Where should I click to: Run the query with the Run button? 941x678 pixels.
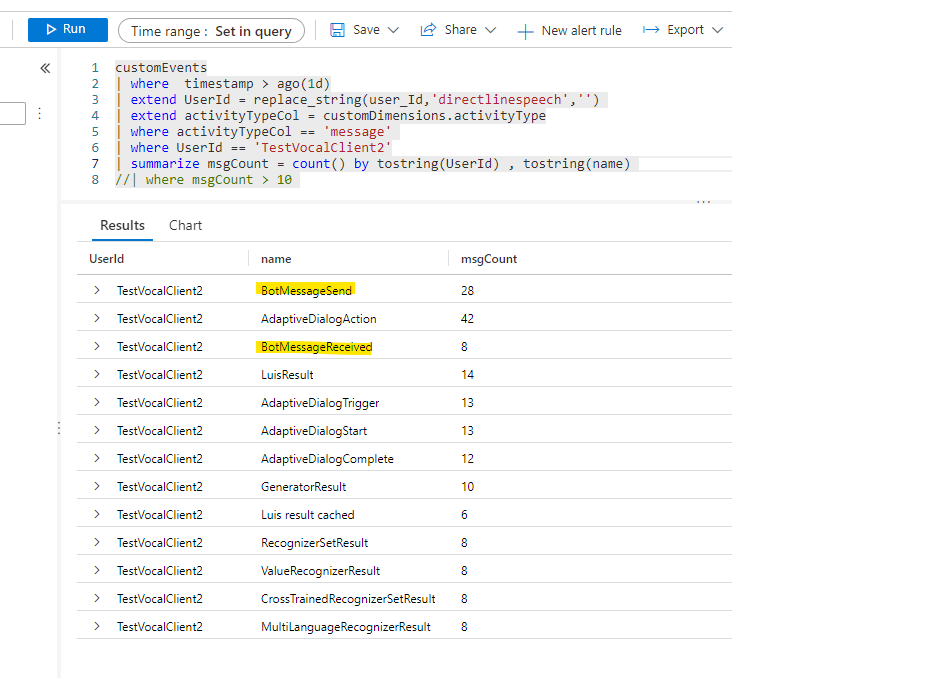pos(68,29)
